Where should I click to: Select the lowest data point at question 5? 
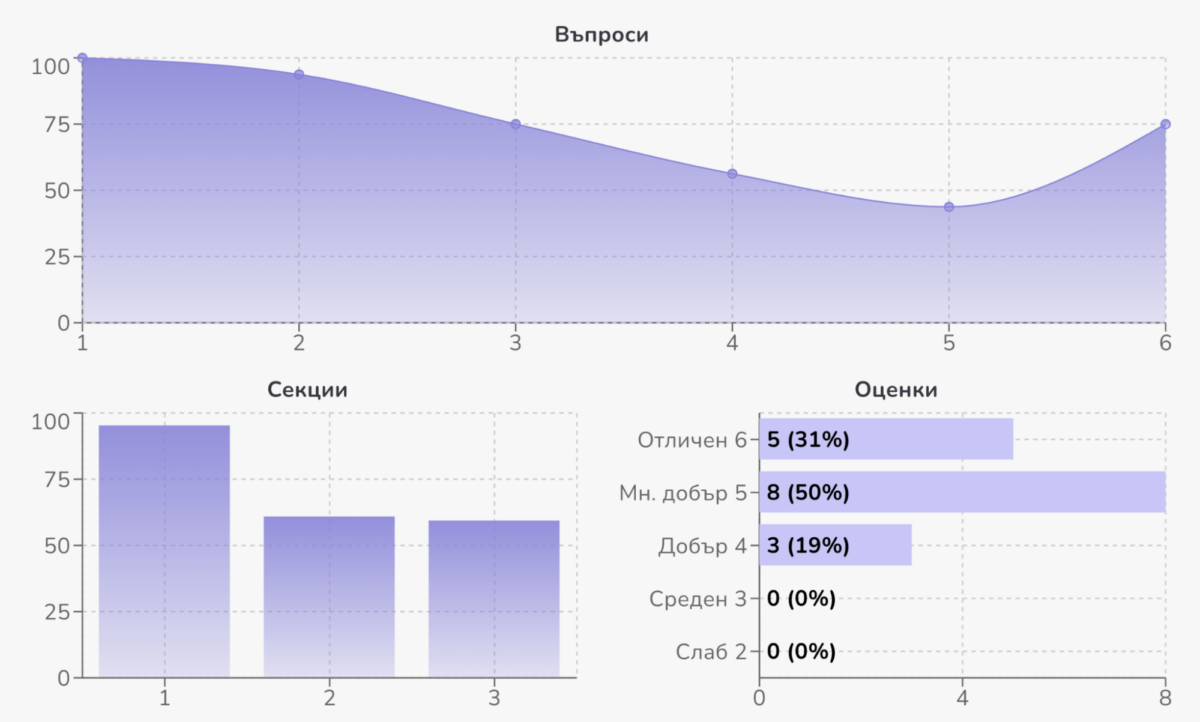tap(949, 207)
